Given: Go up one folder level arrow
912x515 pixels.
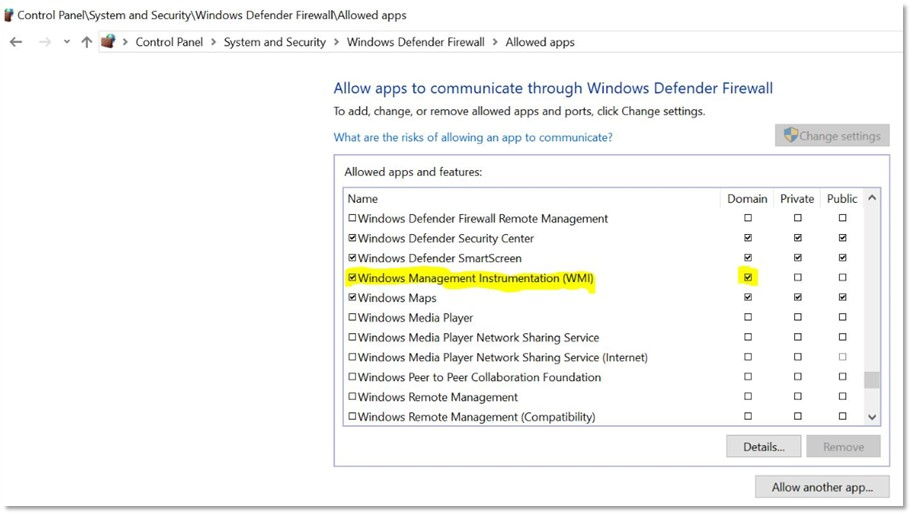Looking at the screenshot, I should click(x=87, y=42).
